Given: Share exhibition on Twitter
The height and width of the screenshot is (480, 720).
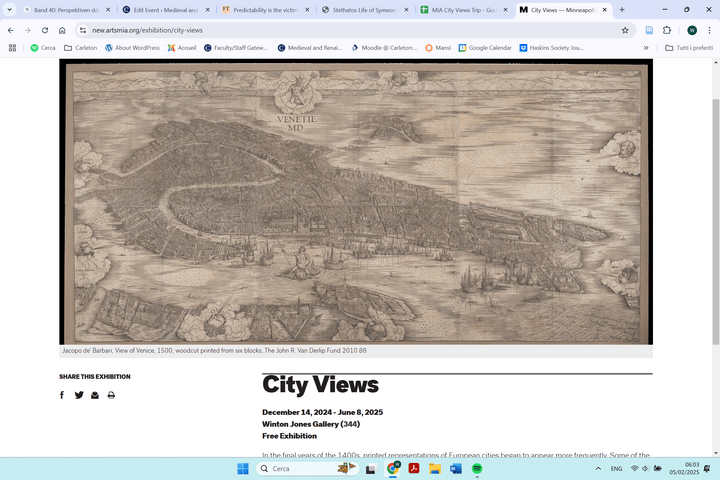Looking at the screenshot, I should click(x=79, y=395).
